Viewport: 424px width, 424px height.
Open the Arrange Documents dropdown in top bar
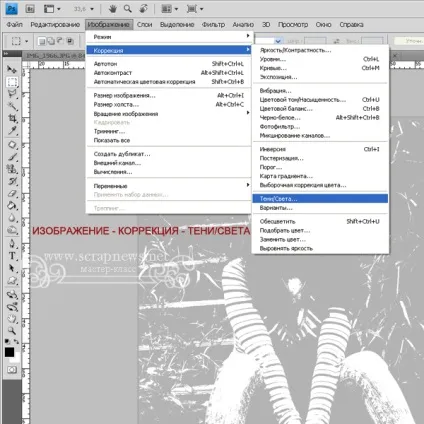tap(169, 9)
